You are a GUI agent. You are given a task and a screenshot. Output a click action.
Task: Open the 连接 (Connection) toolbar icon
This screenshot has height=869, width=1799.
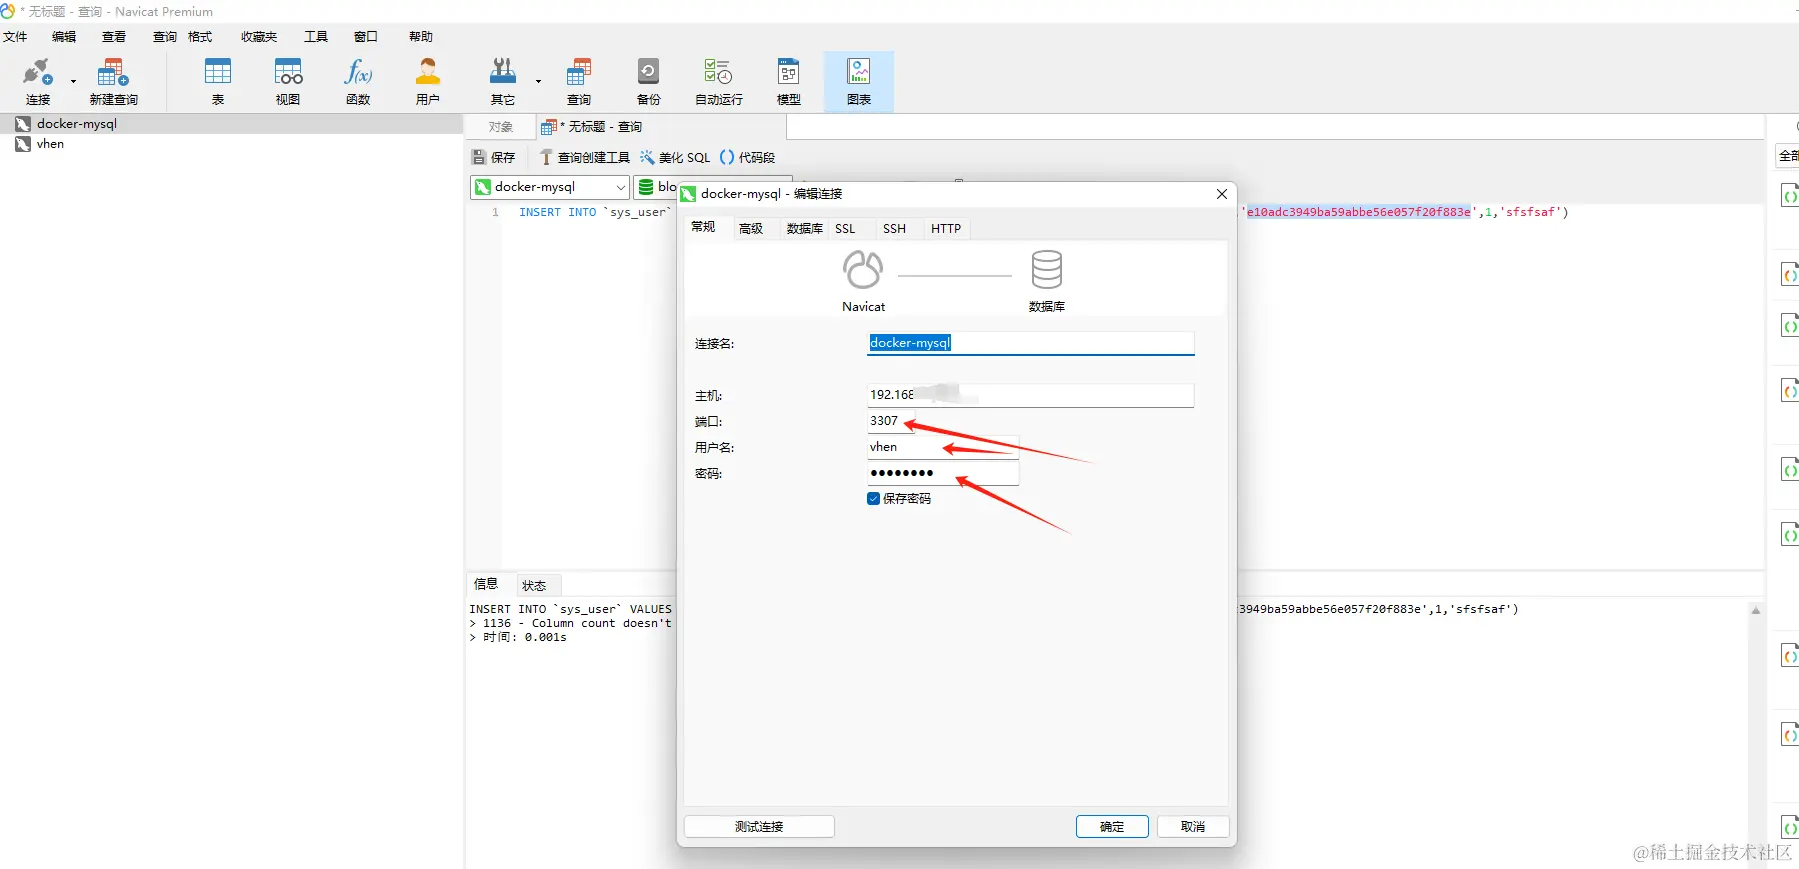(37, 81)
